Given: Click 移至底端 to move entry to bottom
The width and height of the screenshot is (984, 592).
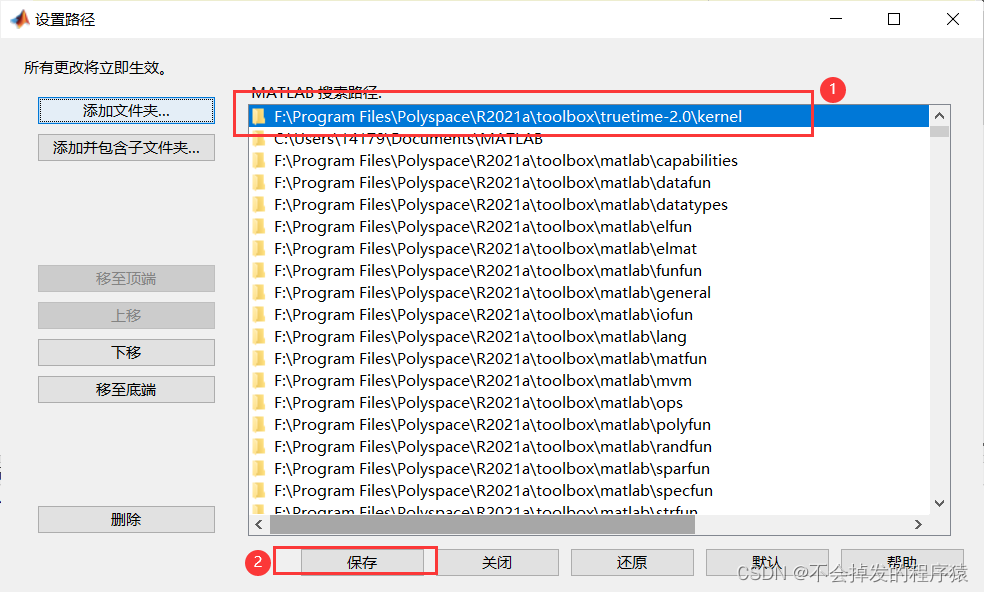Looking at the screenshot, I should (126, 389).
